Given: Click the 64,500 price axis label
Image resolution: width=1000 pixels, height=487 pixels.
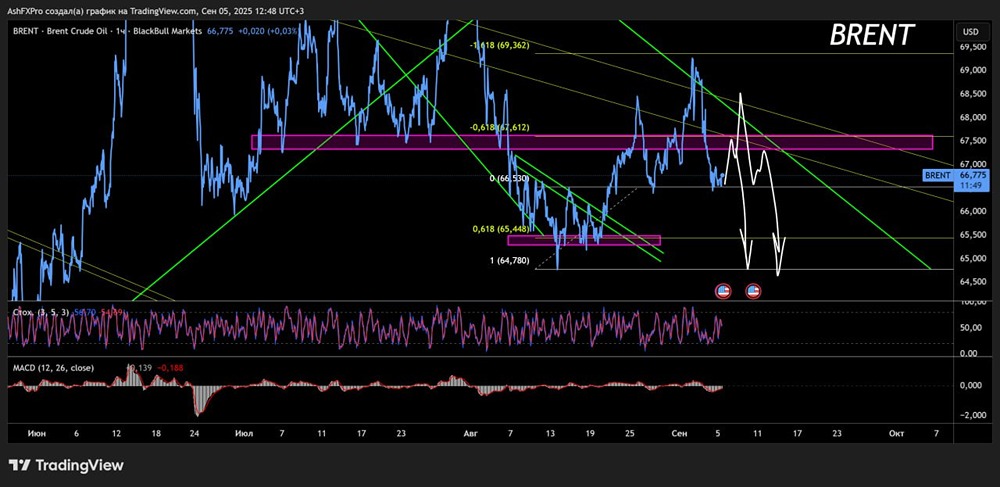Looking at the screenshot, I should (x=973, y=282).
